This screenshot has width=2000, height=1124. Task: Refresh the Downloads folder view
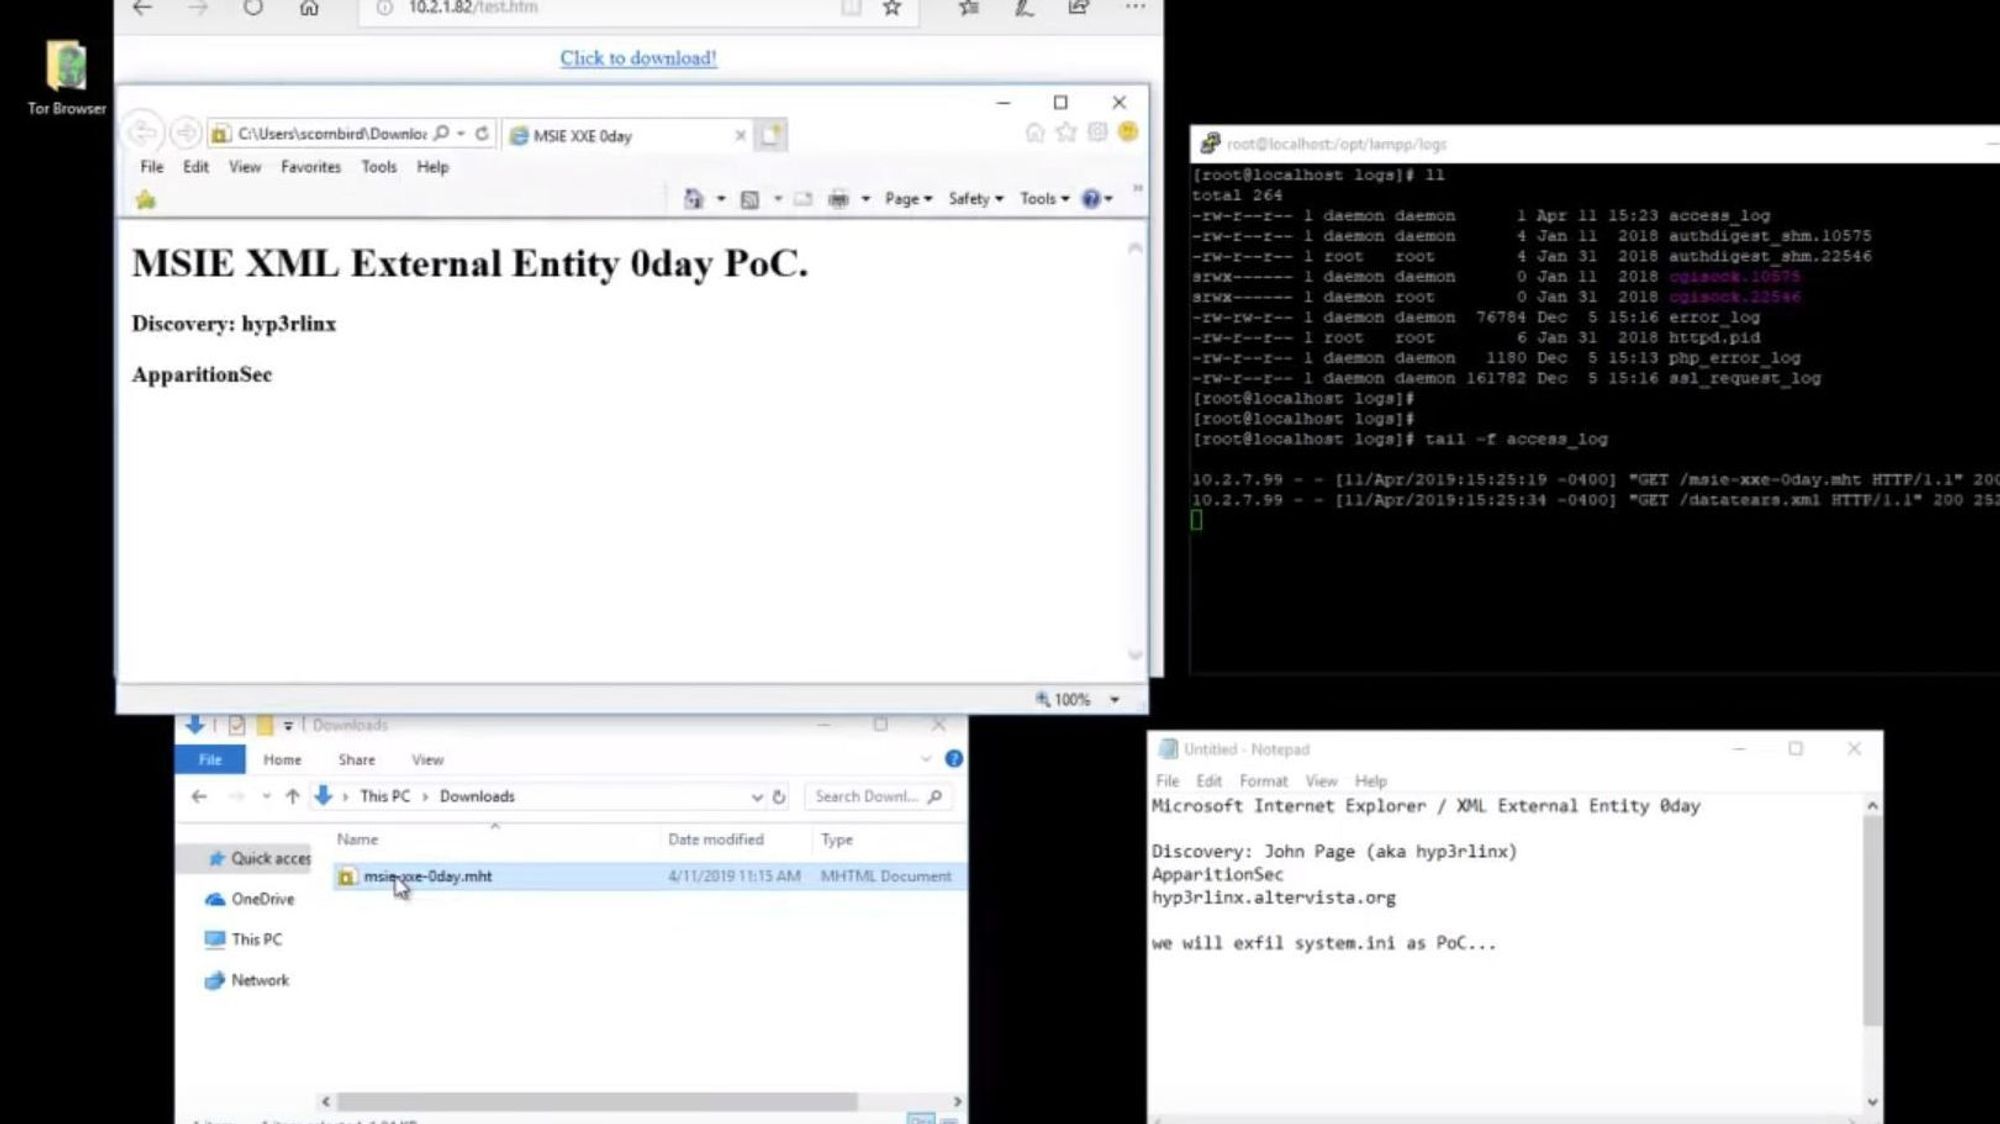(779, 797)
